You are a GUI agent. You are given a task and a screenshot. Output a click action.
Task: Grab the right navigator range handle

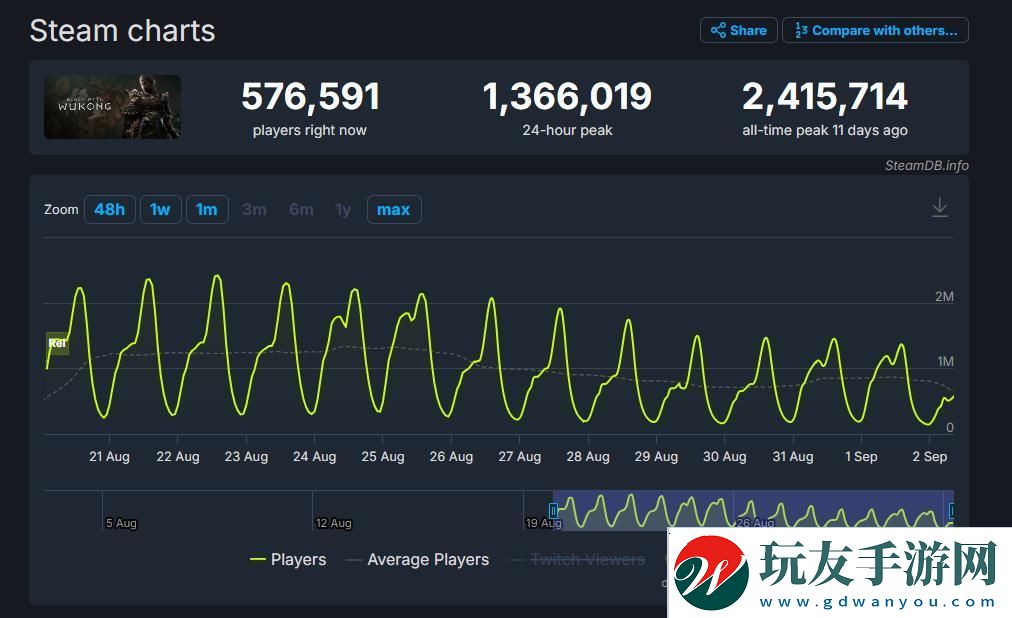[x=951, y=511]
